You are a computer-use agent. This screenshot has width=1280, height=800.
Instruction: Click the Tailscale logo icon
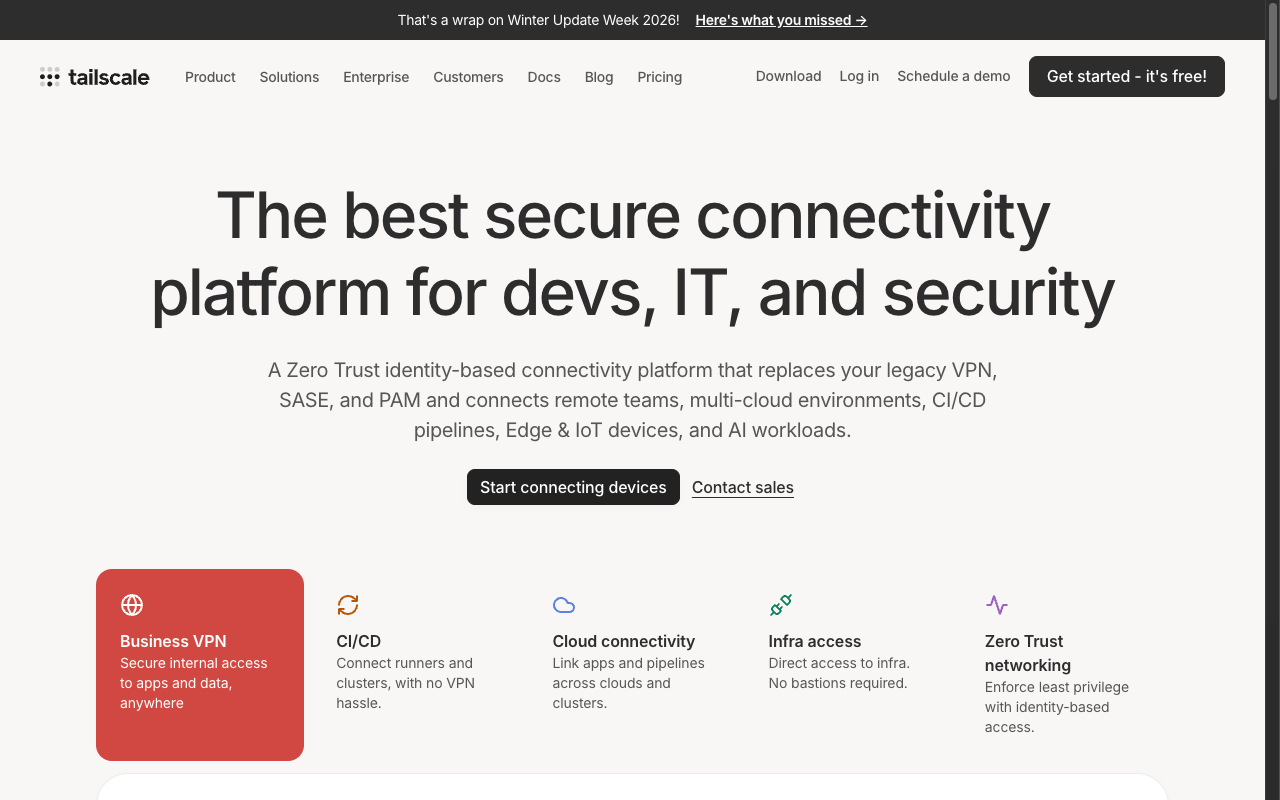(x=50, y=77)
